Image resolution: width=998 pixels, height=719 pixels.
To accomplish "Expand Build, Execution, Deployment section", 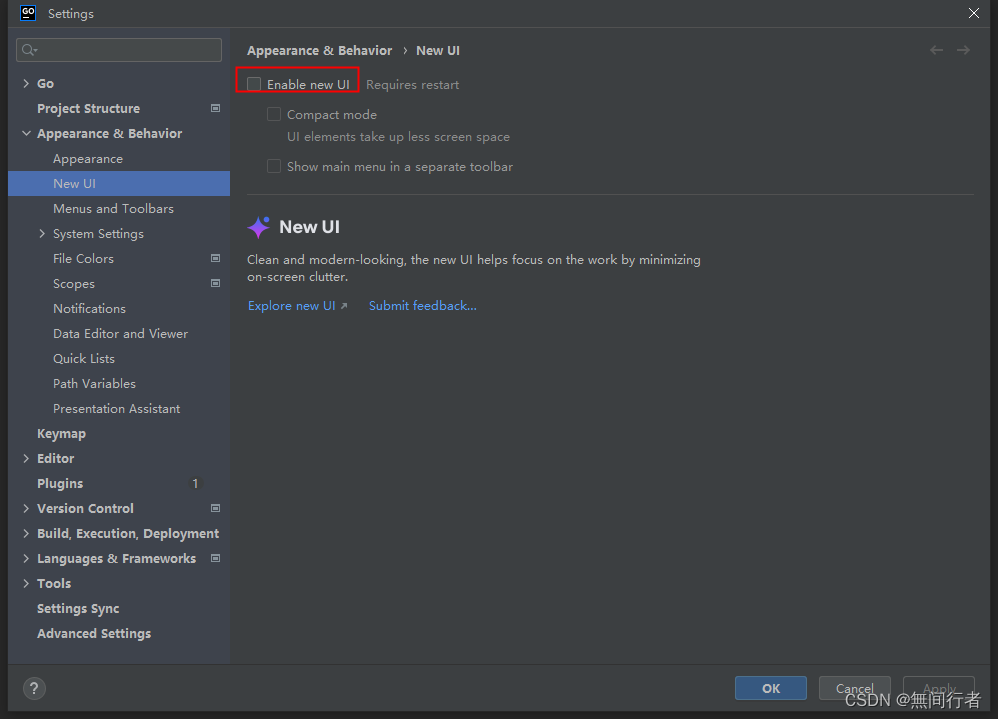I will click(x=26, y=533).
